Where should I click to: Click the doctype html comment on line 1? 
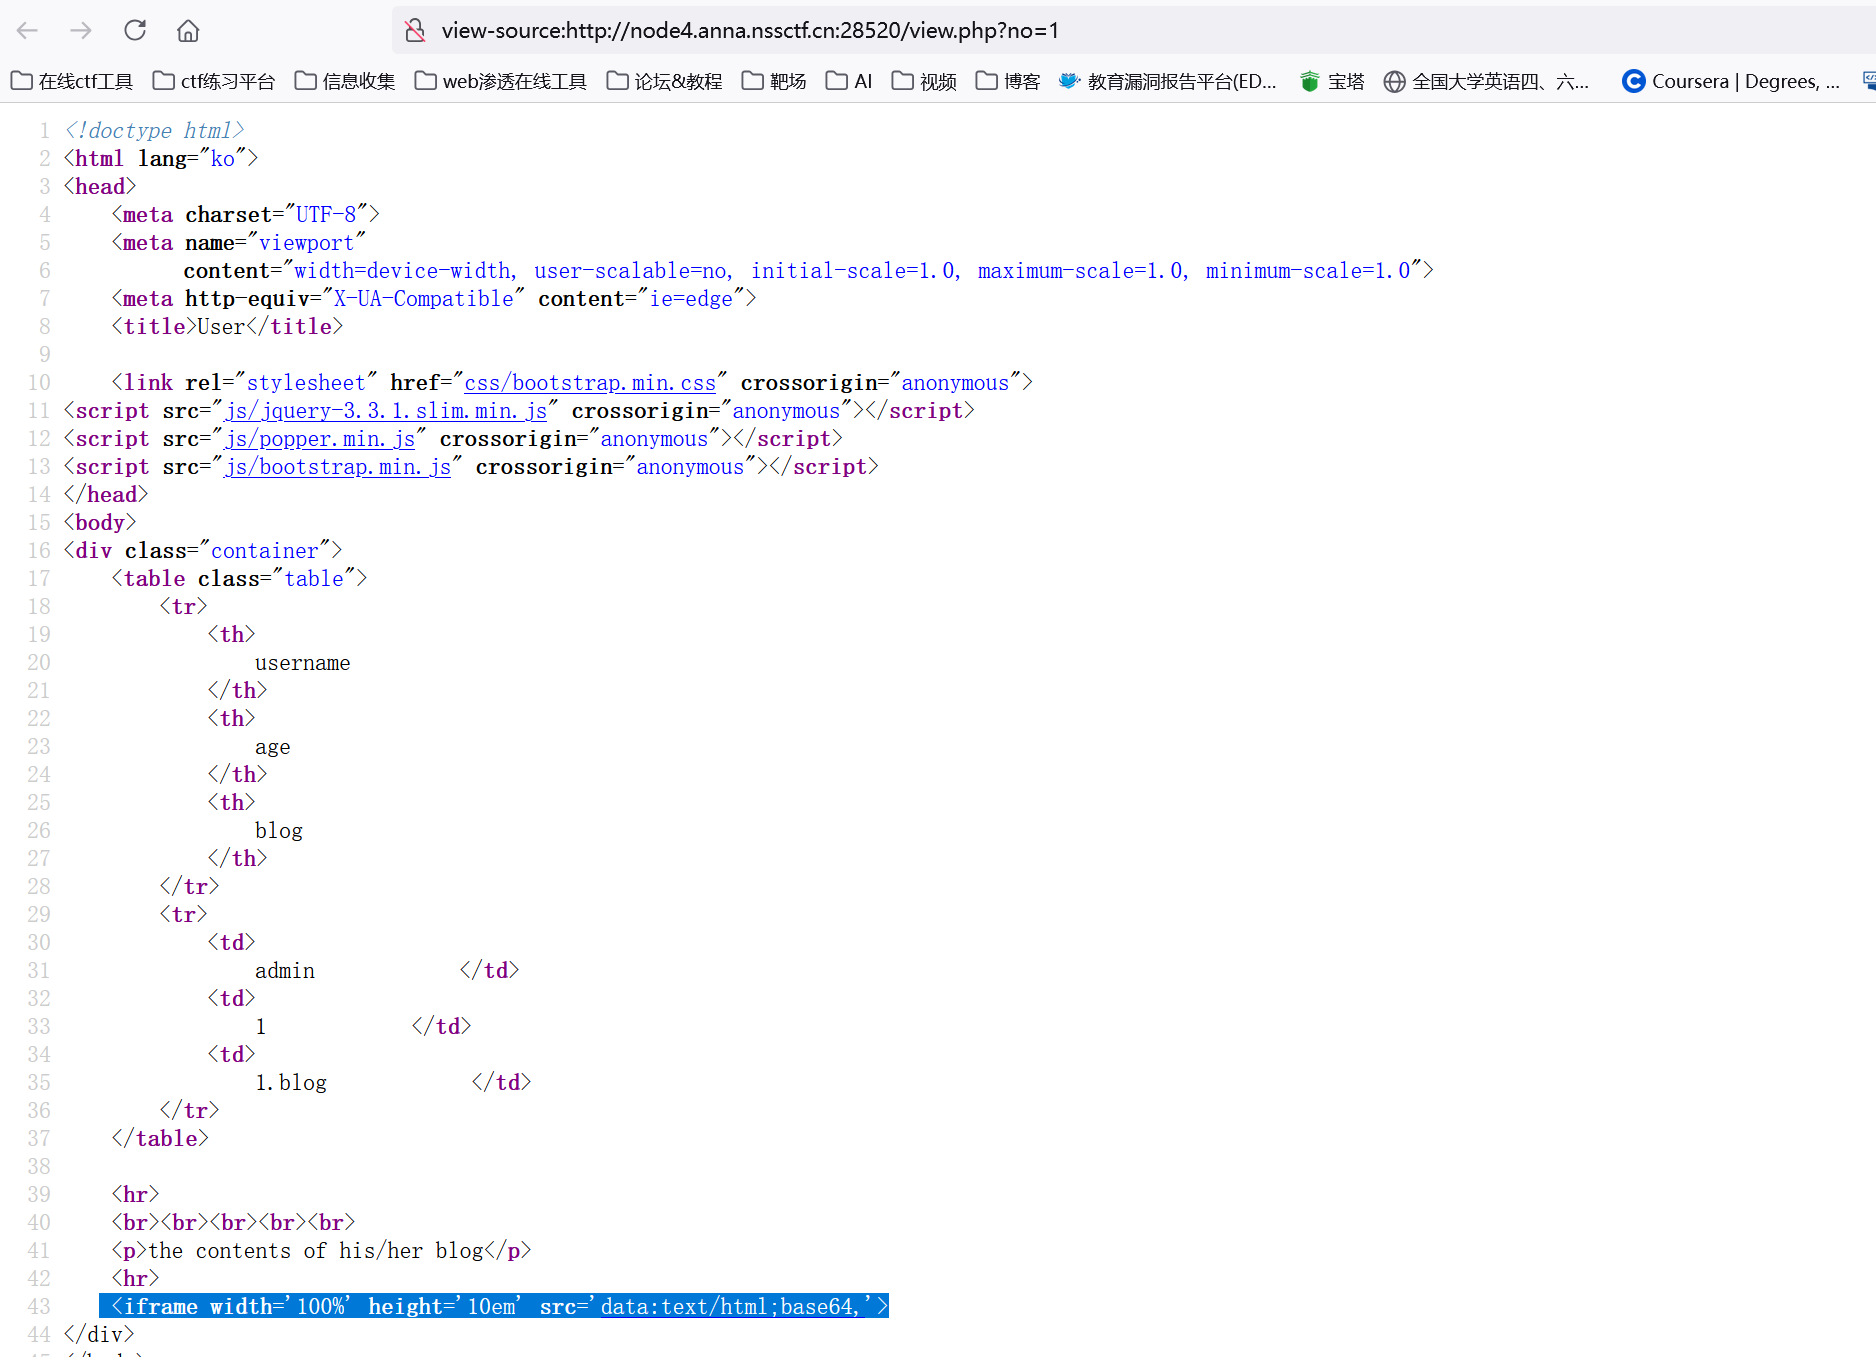coord(154,131)
